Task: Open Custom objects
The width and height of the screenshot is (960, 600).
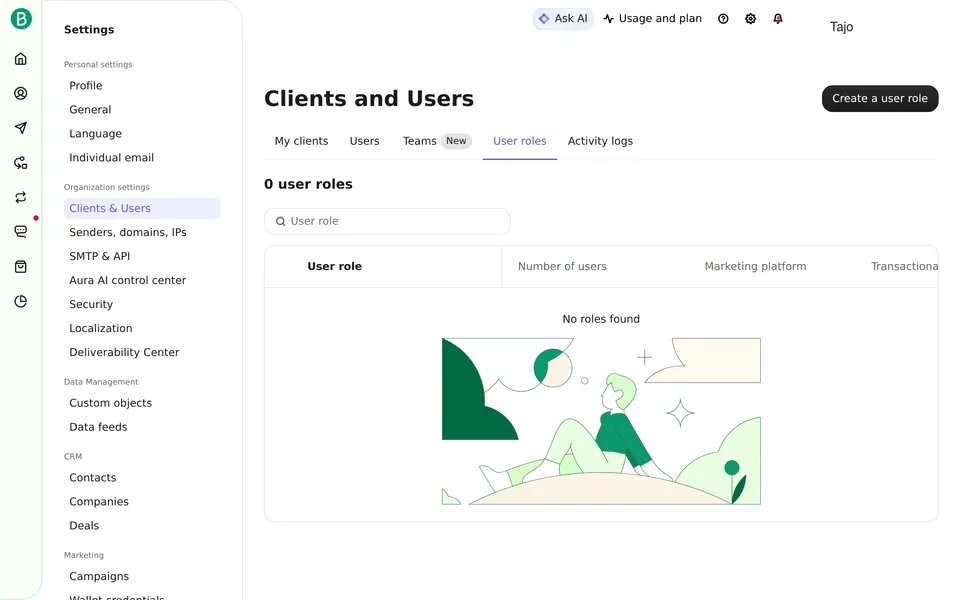Action: click(x=110, y=403)
